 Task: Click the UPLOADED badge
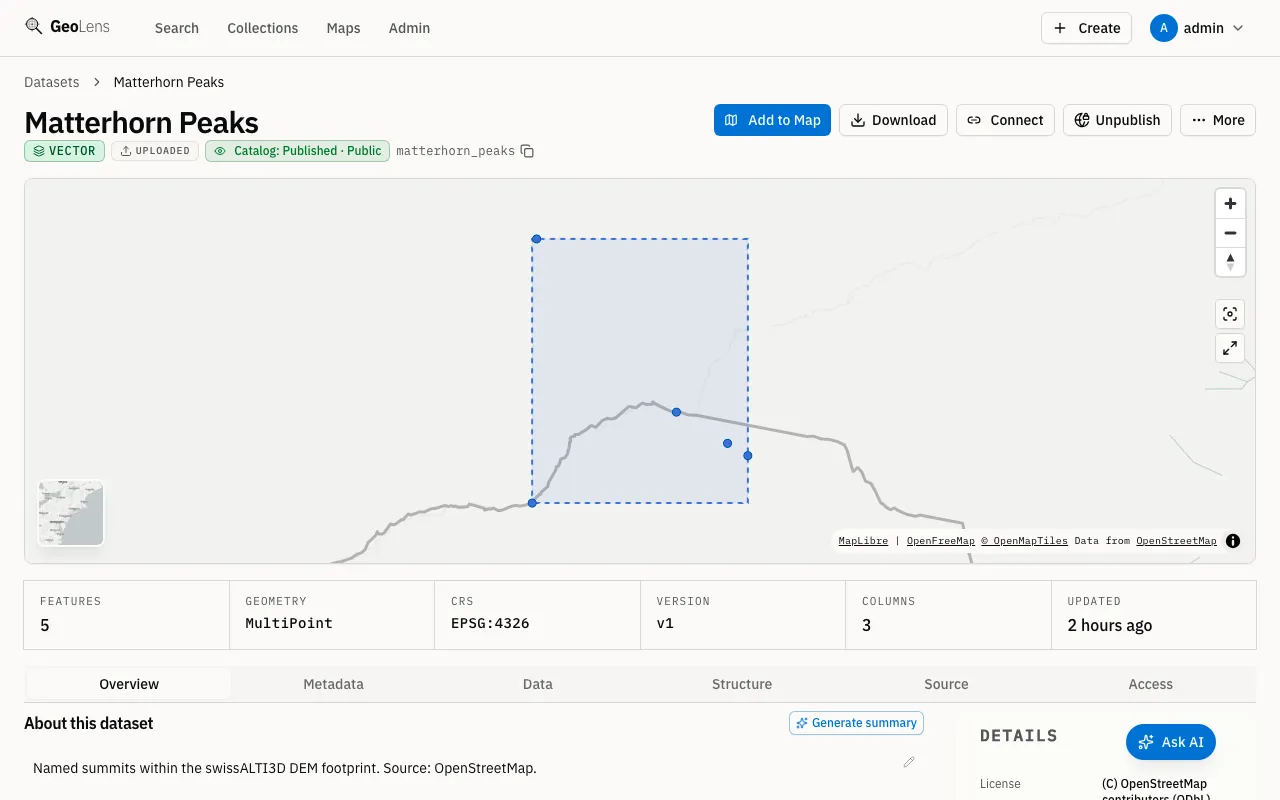pos(155,151)
